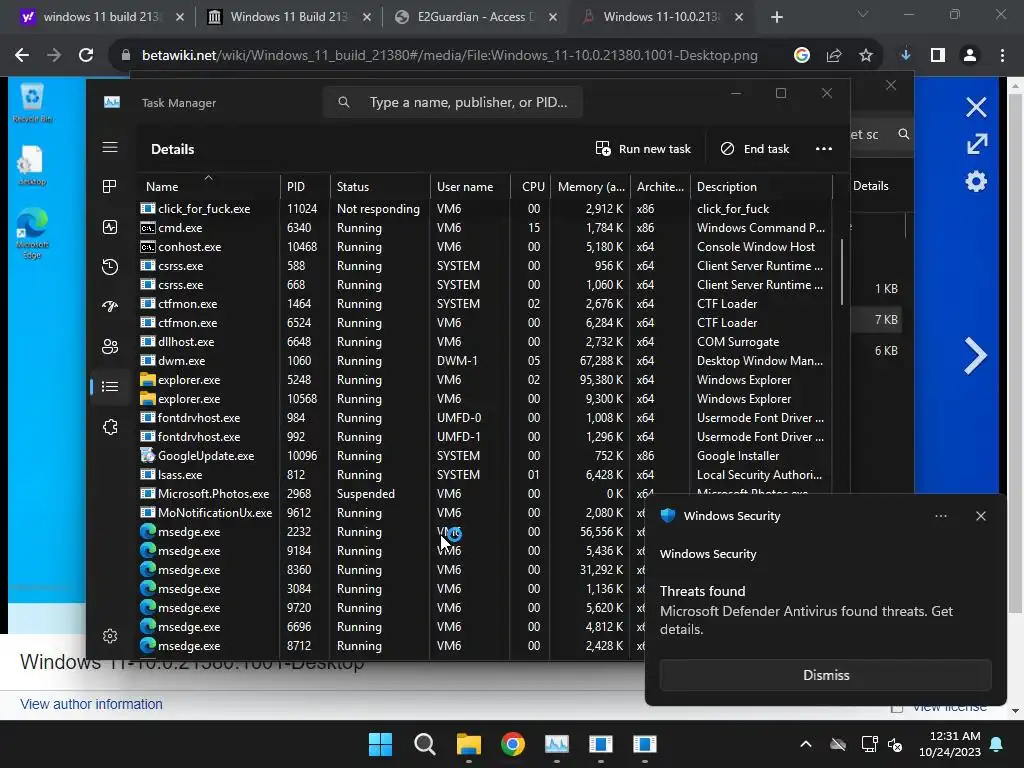Open Services page in Task Manager sidebar
The image size is (1024, 768).
pyautogui.click(x=110, y=426)
